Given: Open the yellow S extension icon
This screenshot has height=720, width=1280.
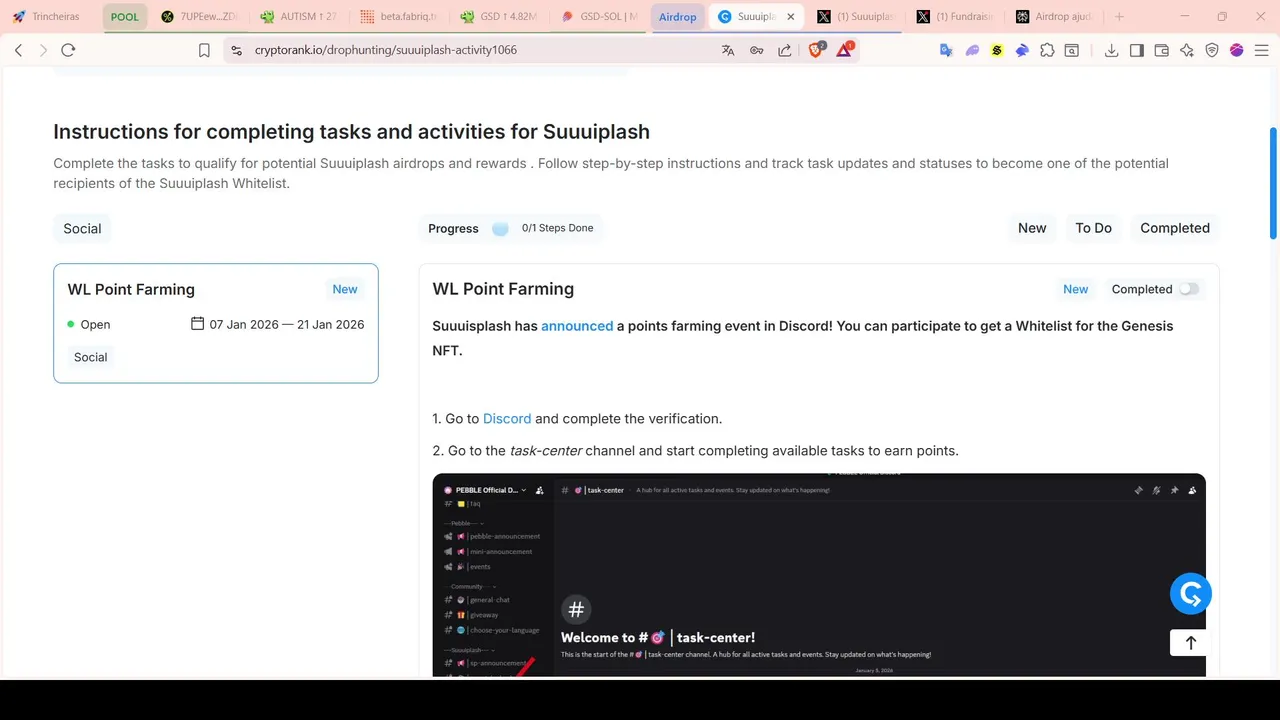Looking at the screenshot, I should 997,50.
